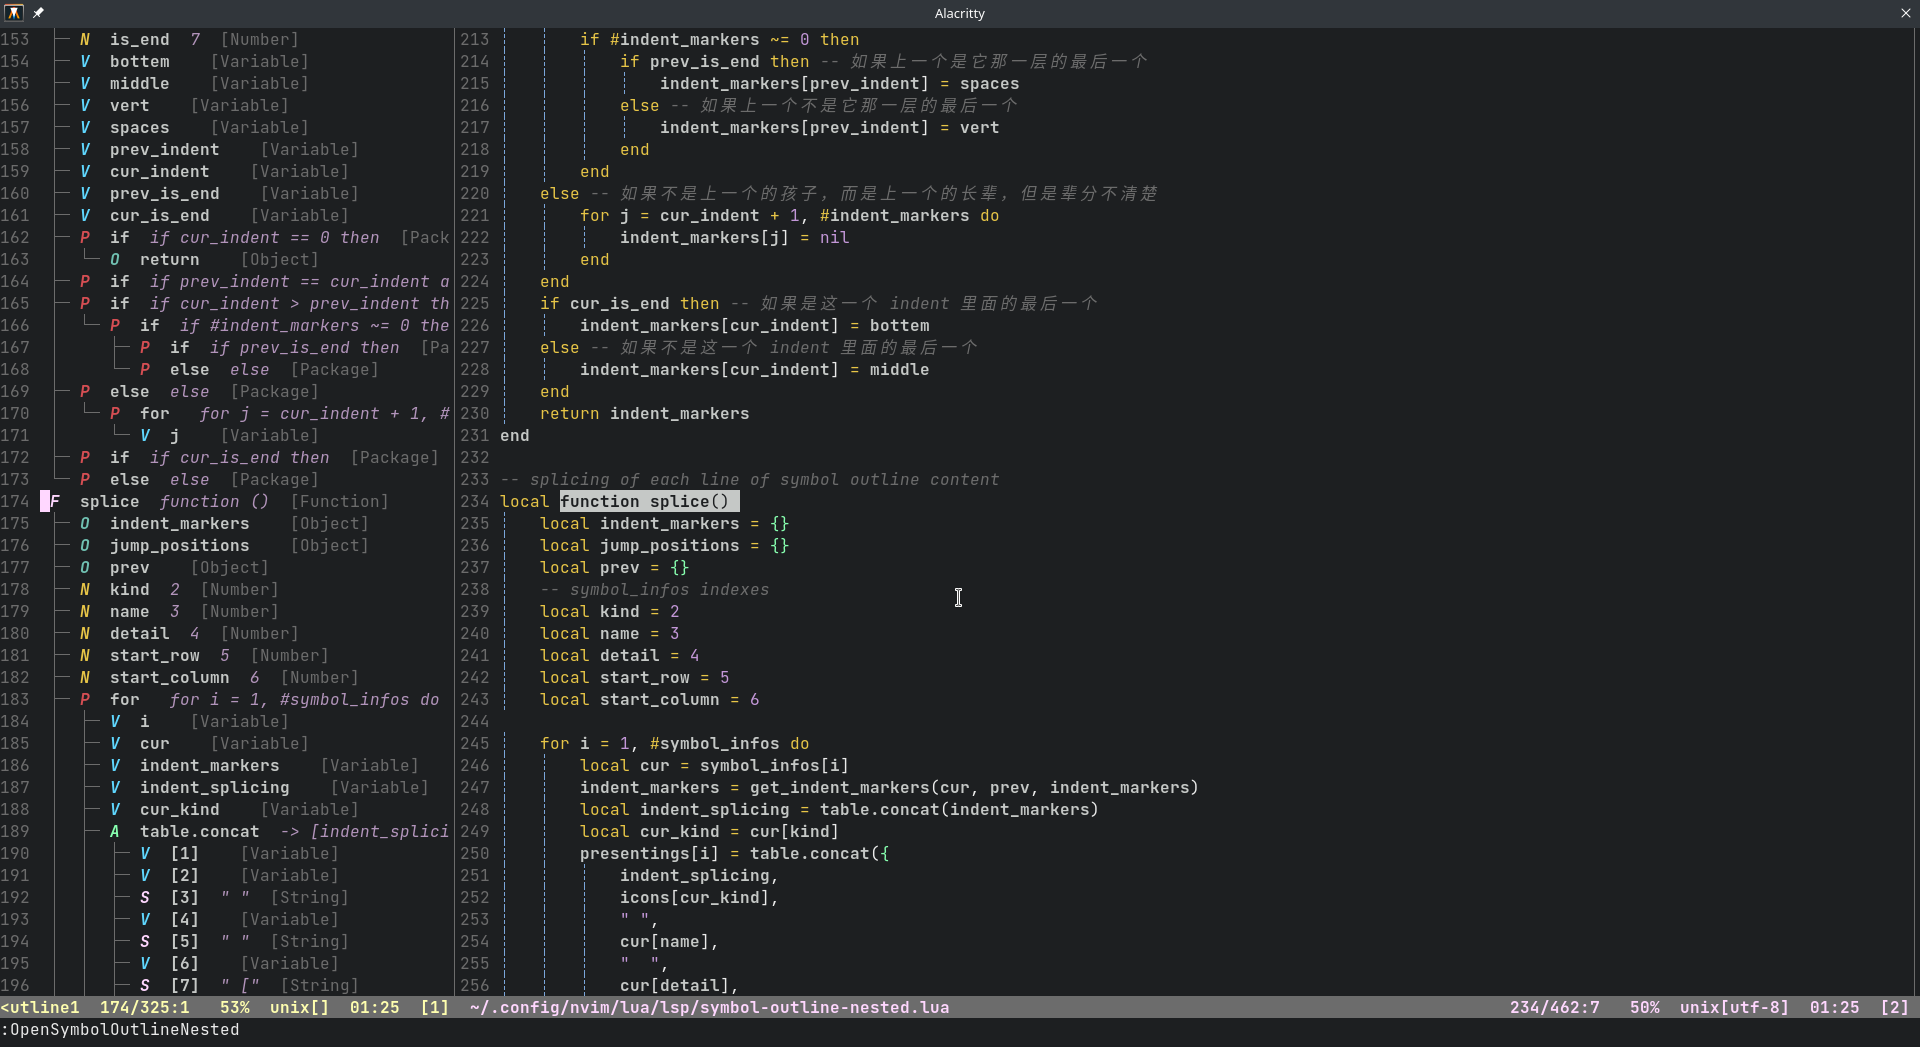Click the 53% scroll progress indicator
The height and width of the screenshot is (1047, 1920).
click(235, 1008)
